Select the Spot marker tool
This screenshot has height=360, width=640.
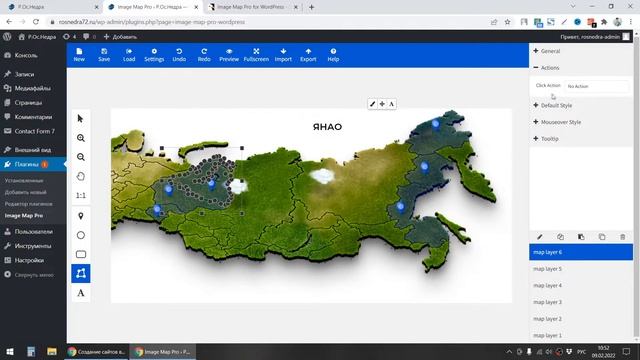coord(80,216)
